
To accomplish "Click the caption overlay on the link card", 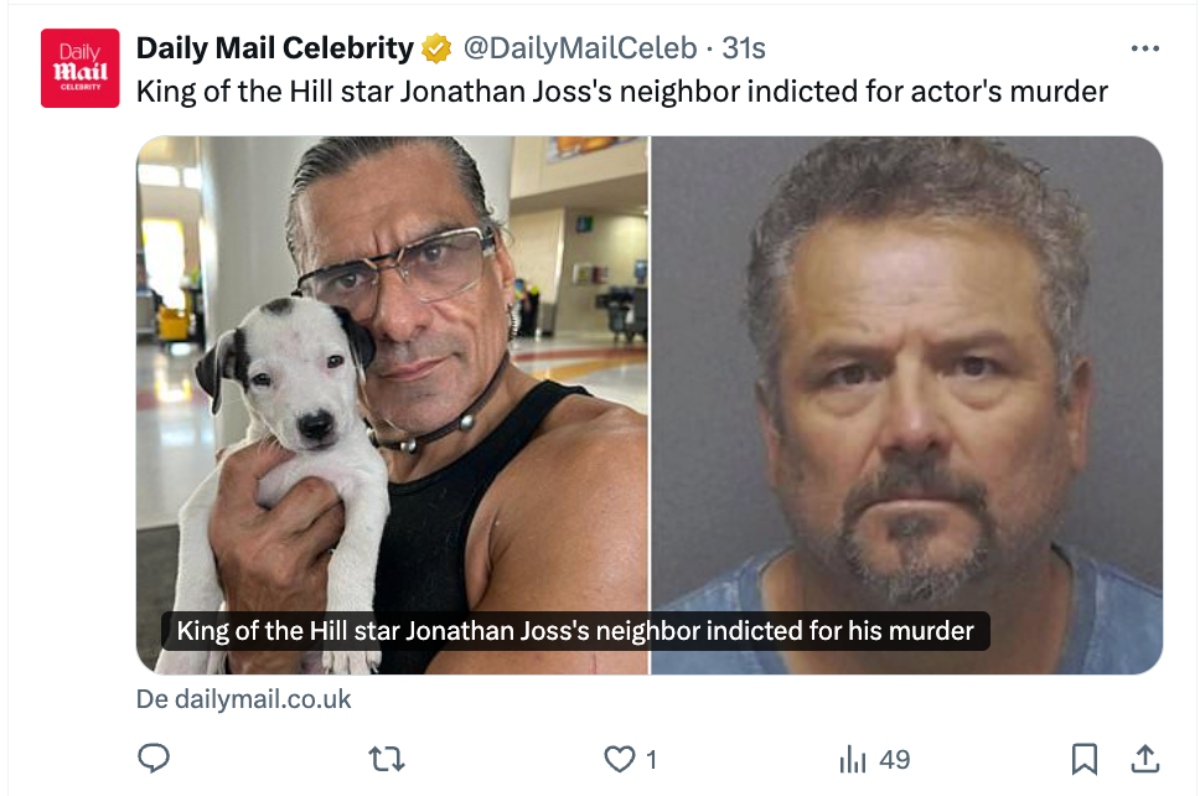I will (x=575, y=632).
